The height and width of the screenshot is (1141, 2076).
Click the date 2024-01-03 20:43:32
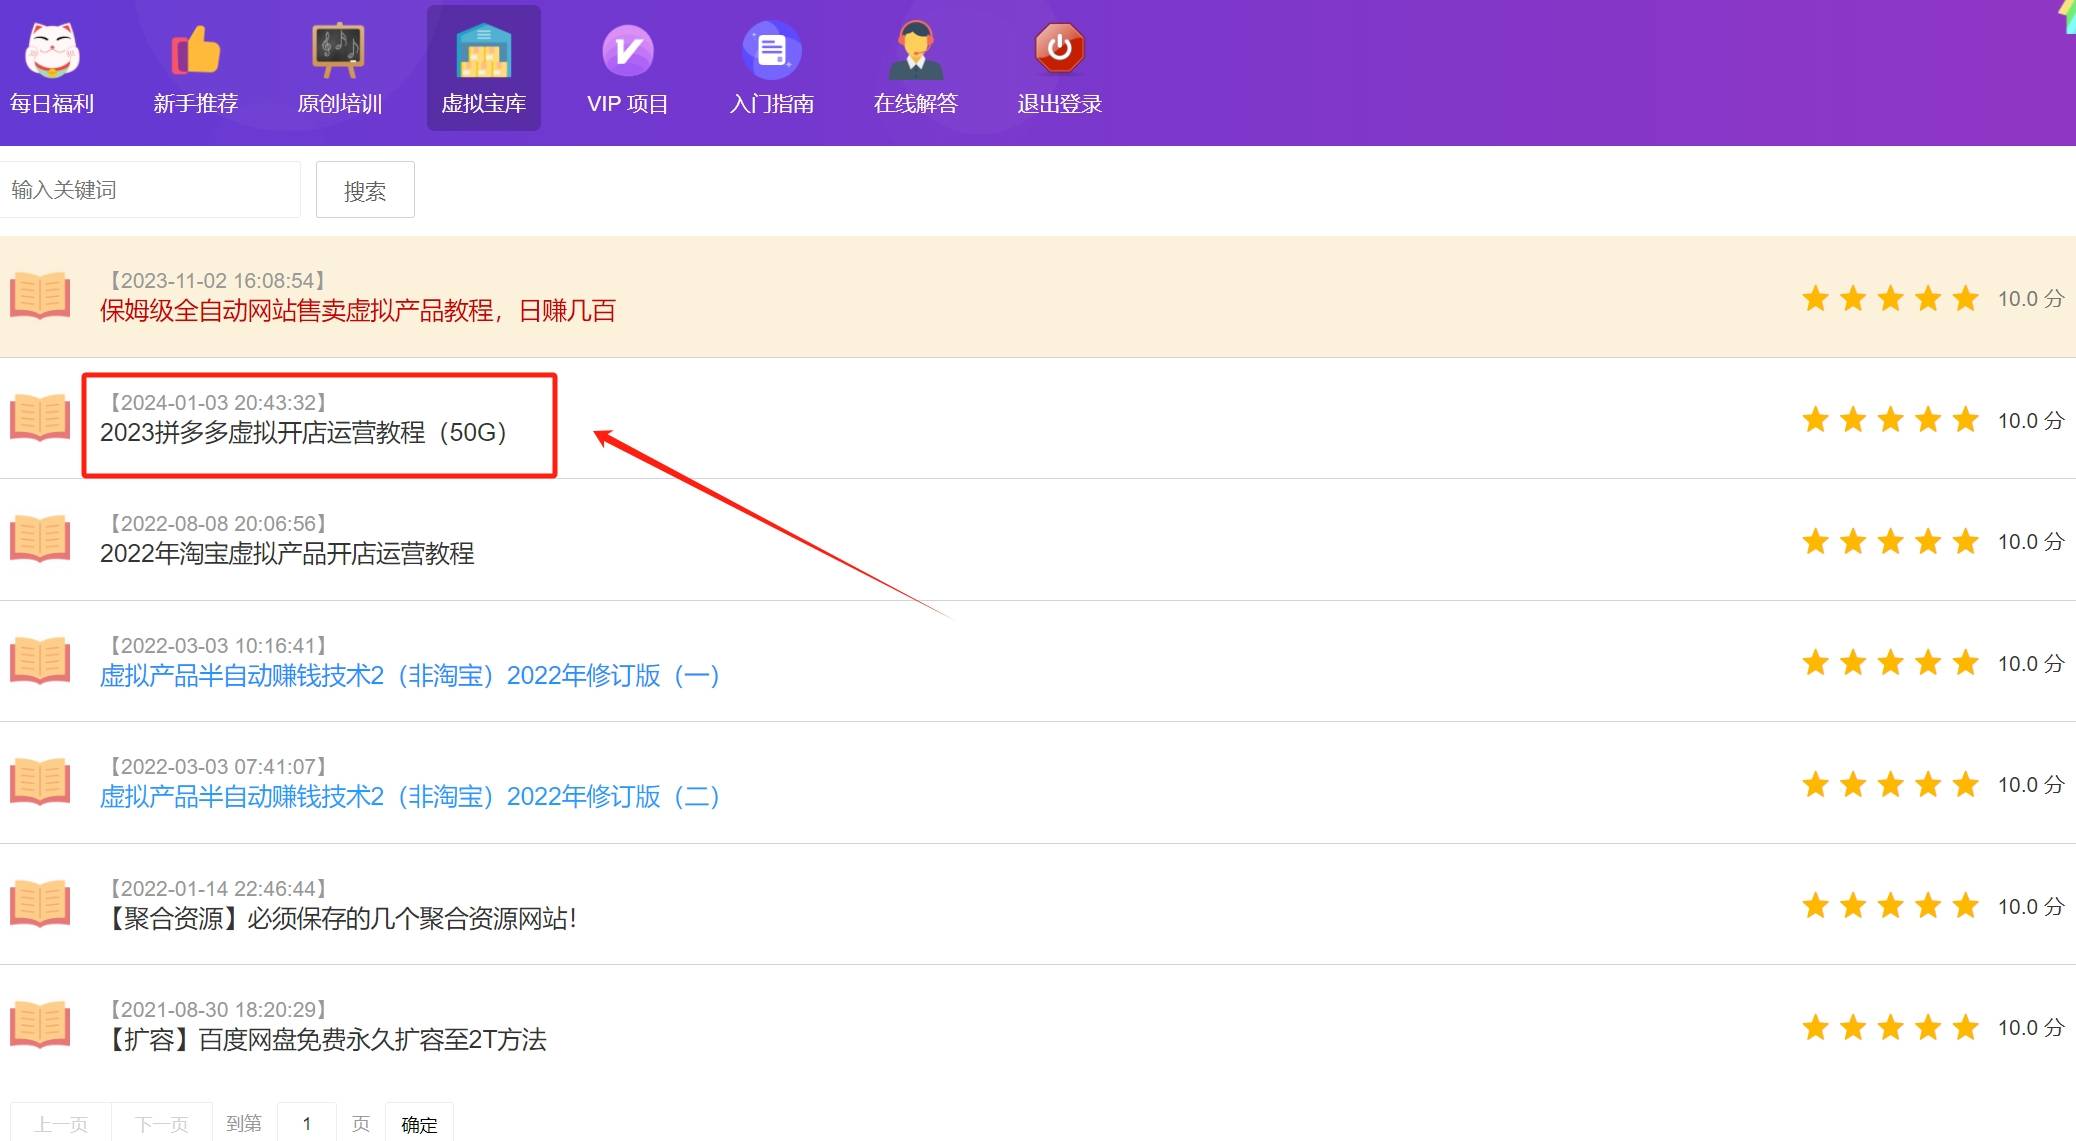[x=218, y=403]
